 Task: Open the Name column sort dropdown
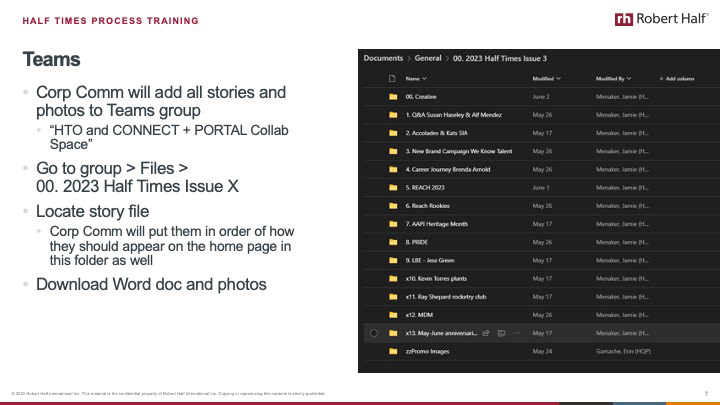pos(416,79)
